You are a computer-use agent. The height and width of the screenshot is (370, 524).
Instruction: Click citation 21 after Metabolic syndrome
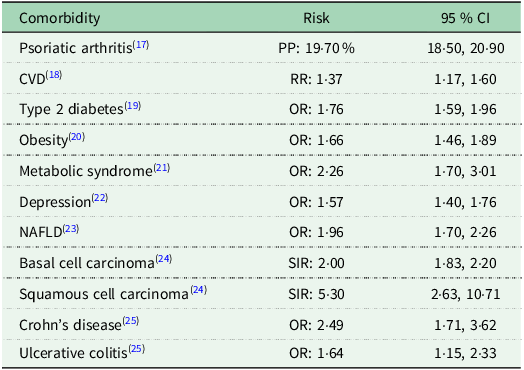click(162, 167)
